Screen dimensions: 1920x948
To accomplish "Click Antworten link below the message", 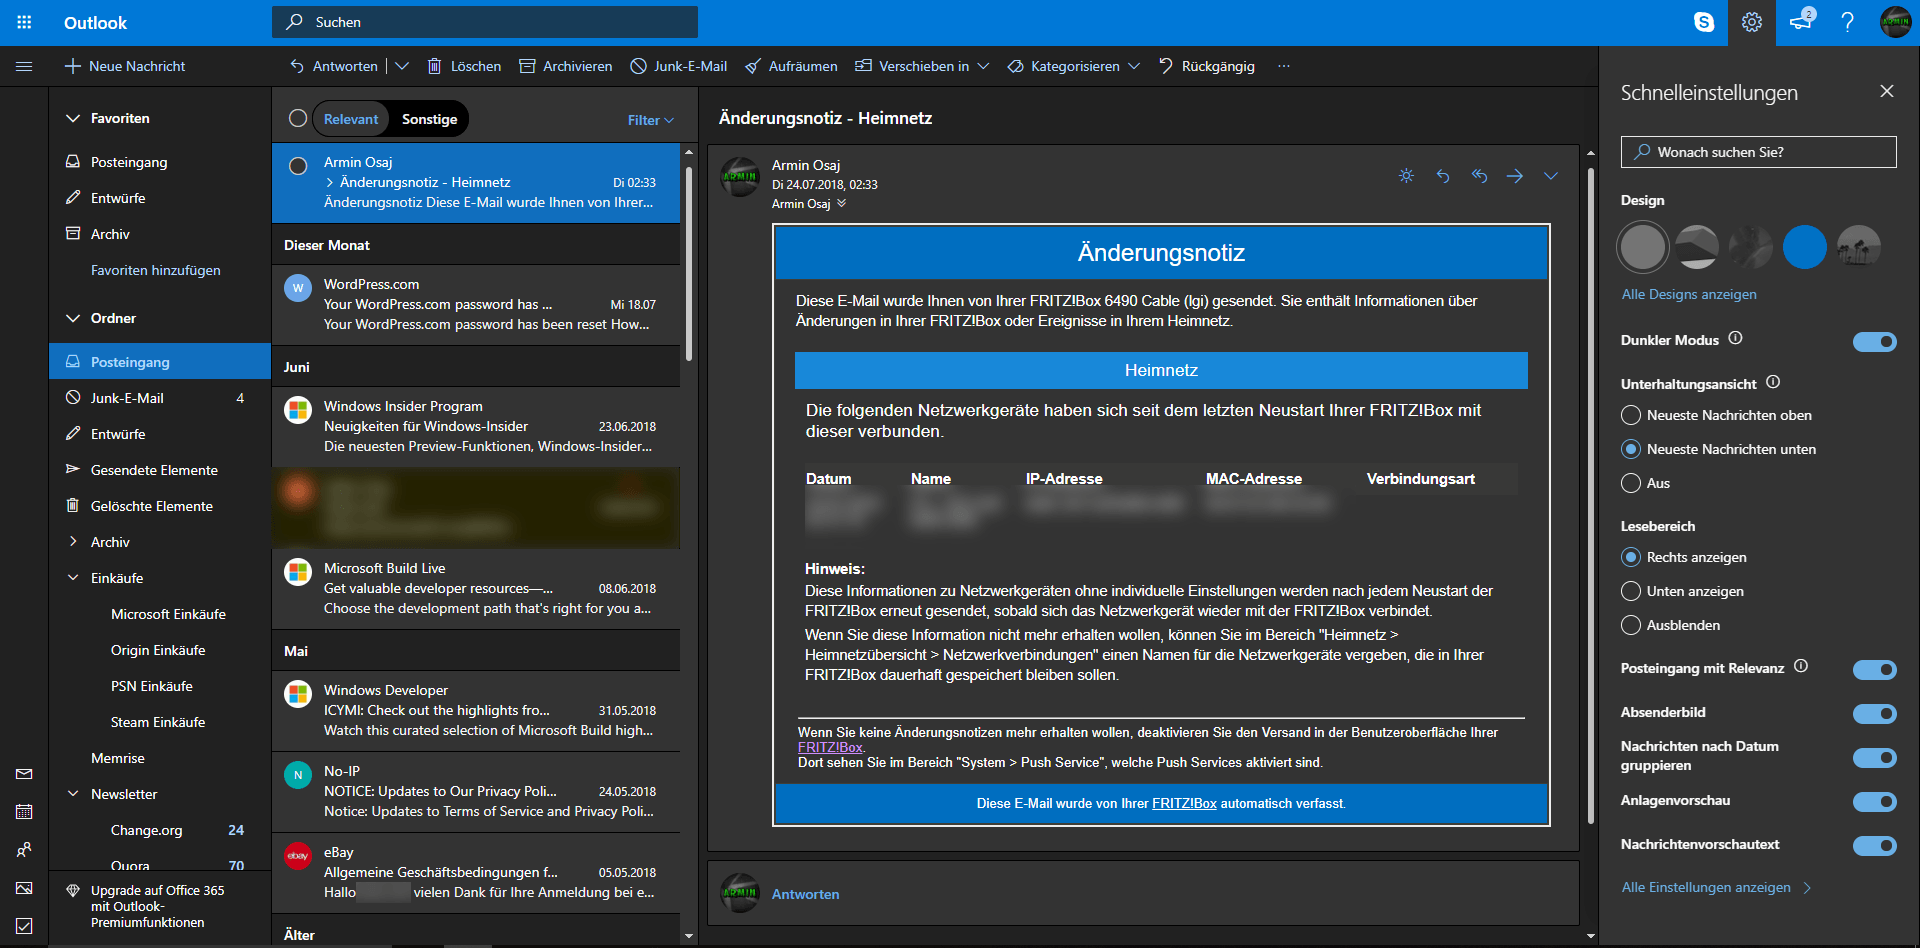I will coord(805,894).
